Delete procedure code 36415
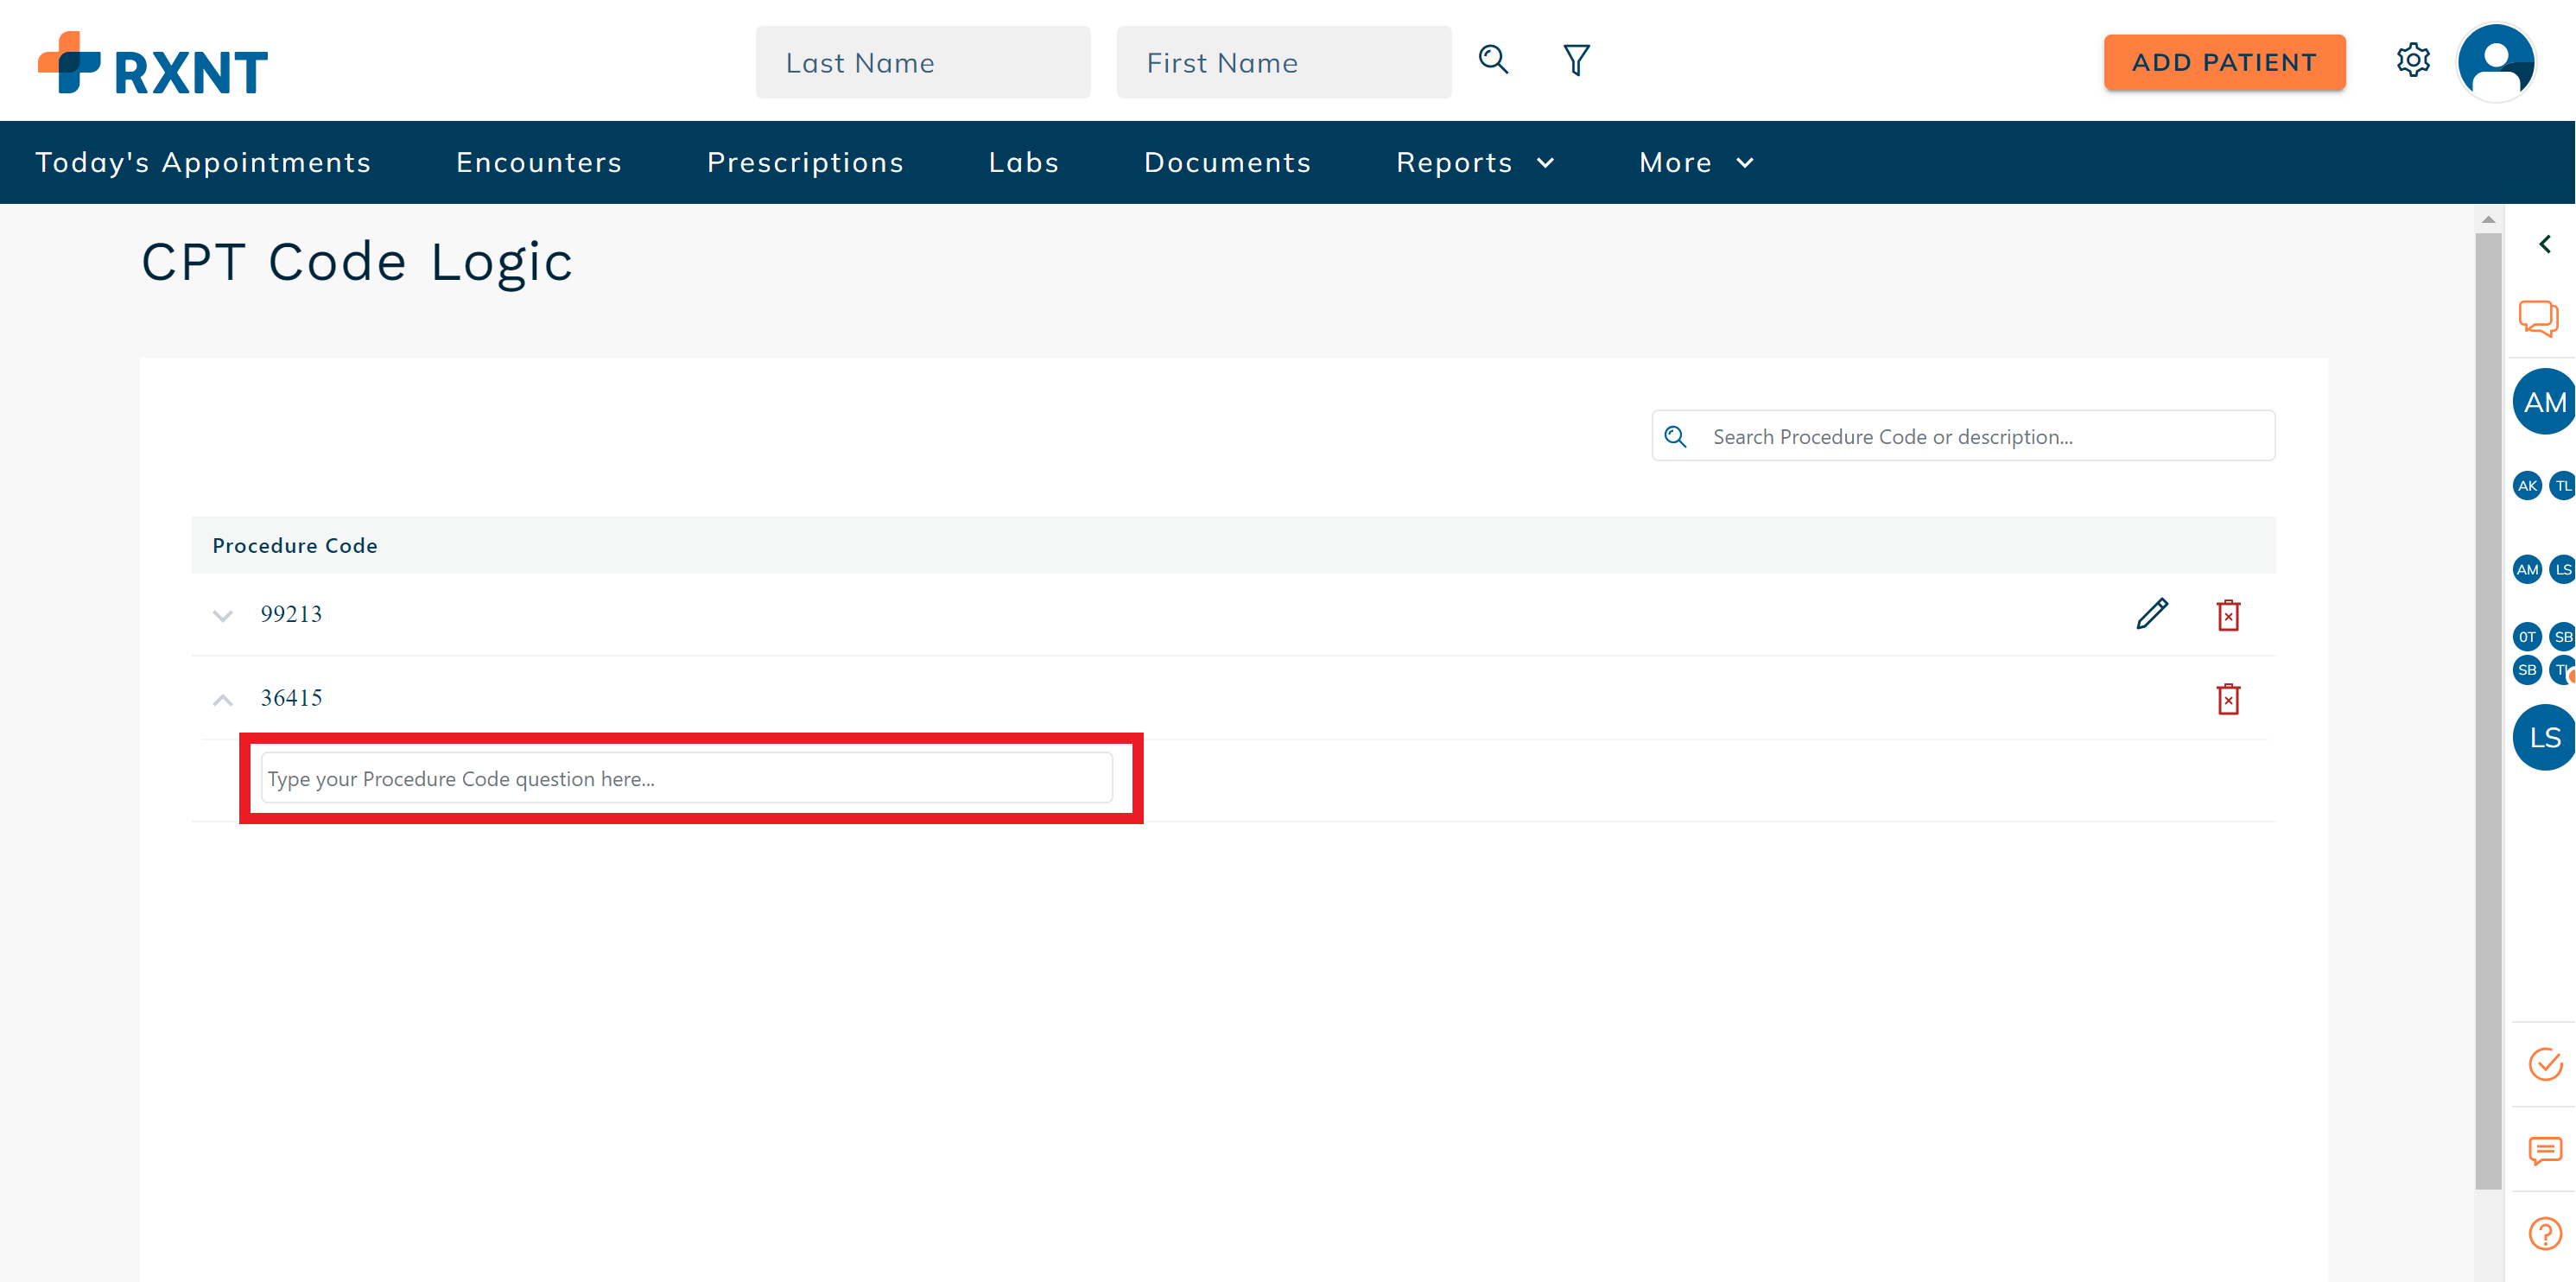 2228,699
